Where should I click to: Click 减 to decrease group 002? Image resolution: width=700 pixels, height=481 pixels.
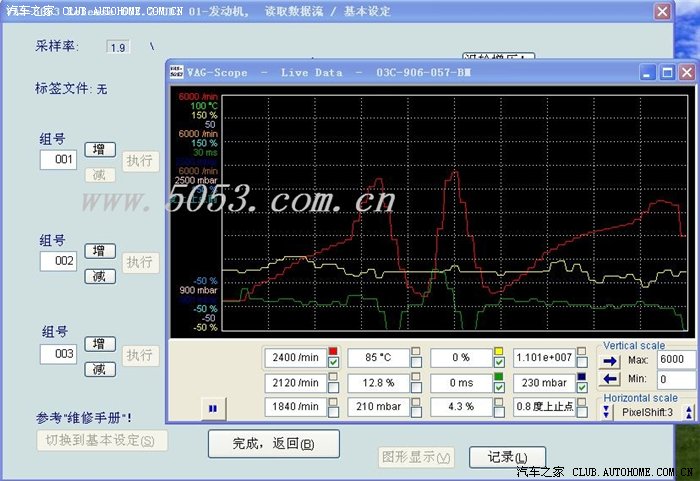(x=100, y=276)
